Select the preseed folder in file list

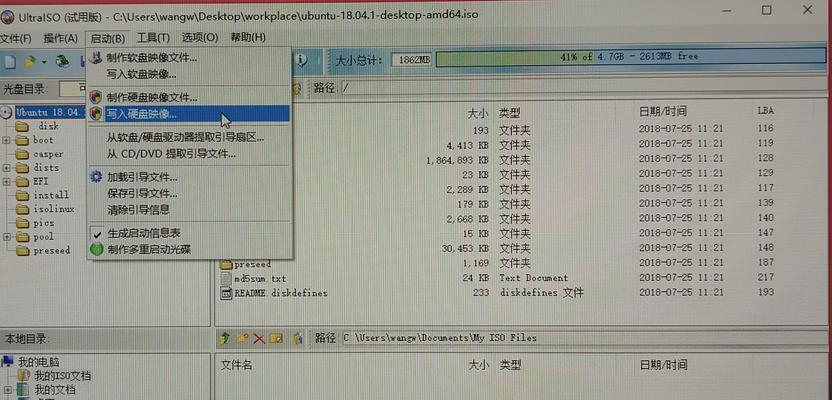pyautogui.click(x=253, y=264)
